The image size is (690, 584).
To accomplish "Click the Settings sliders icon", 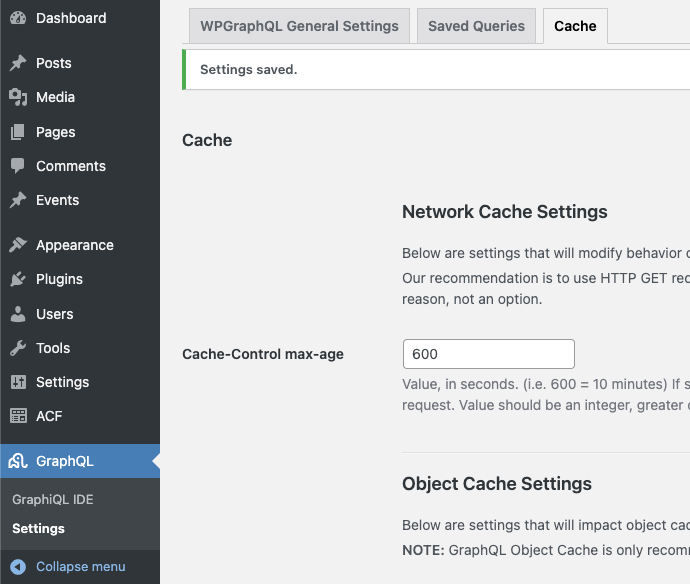I will pyautogui.click(x=18, y=382).
